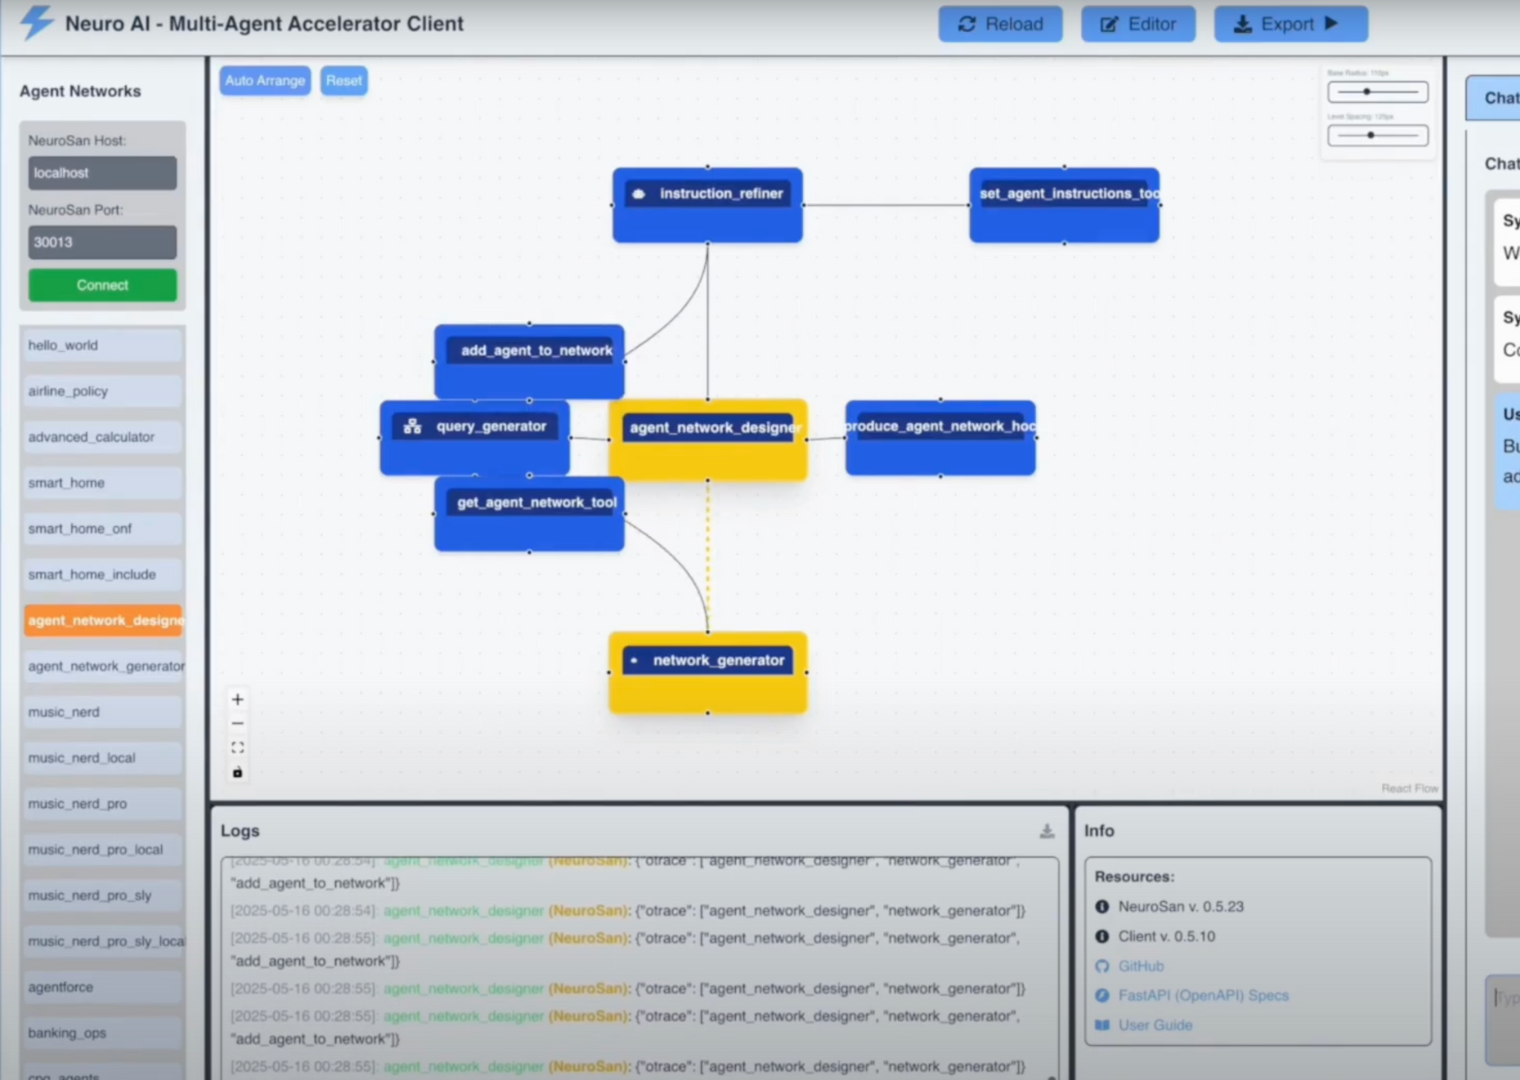Open the GitHub link
The width and height of the screenshot is (1520, 1080).
pyautogui.click(x=1141, y=966)
